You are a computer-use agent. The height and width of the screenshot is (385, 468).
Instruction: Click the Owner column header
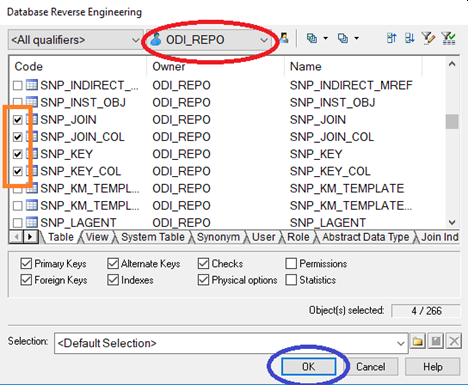click(x=215, y=67)
